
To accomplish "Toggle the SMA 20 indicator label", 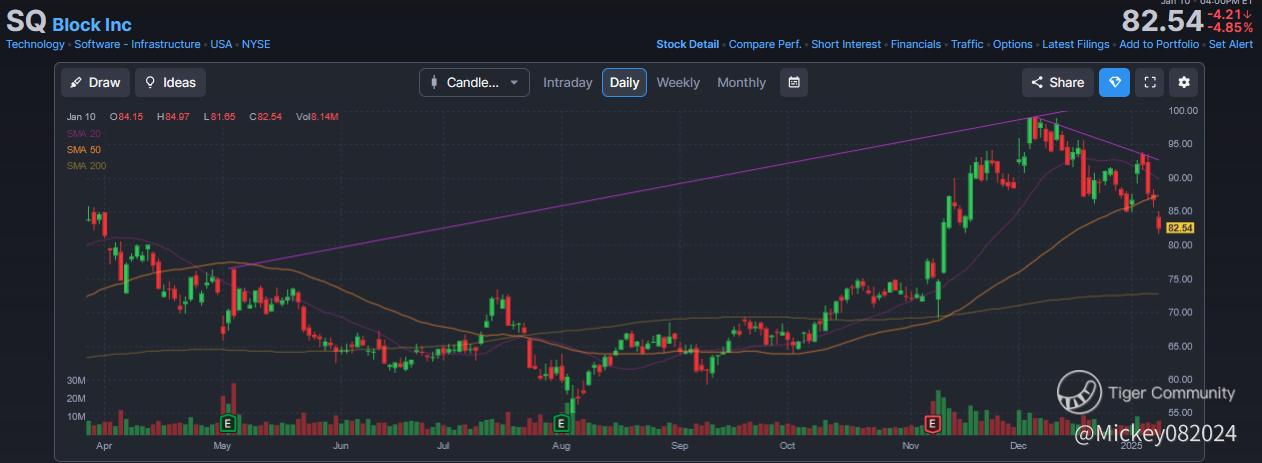I will [x=84, y=134].
